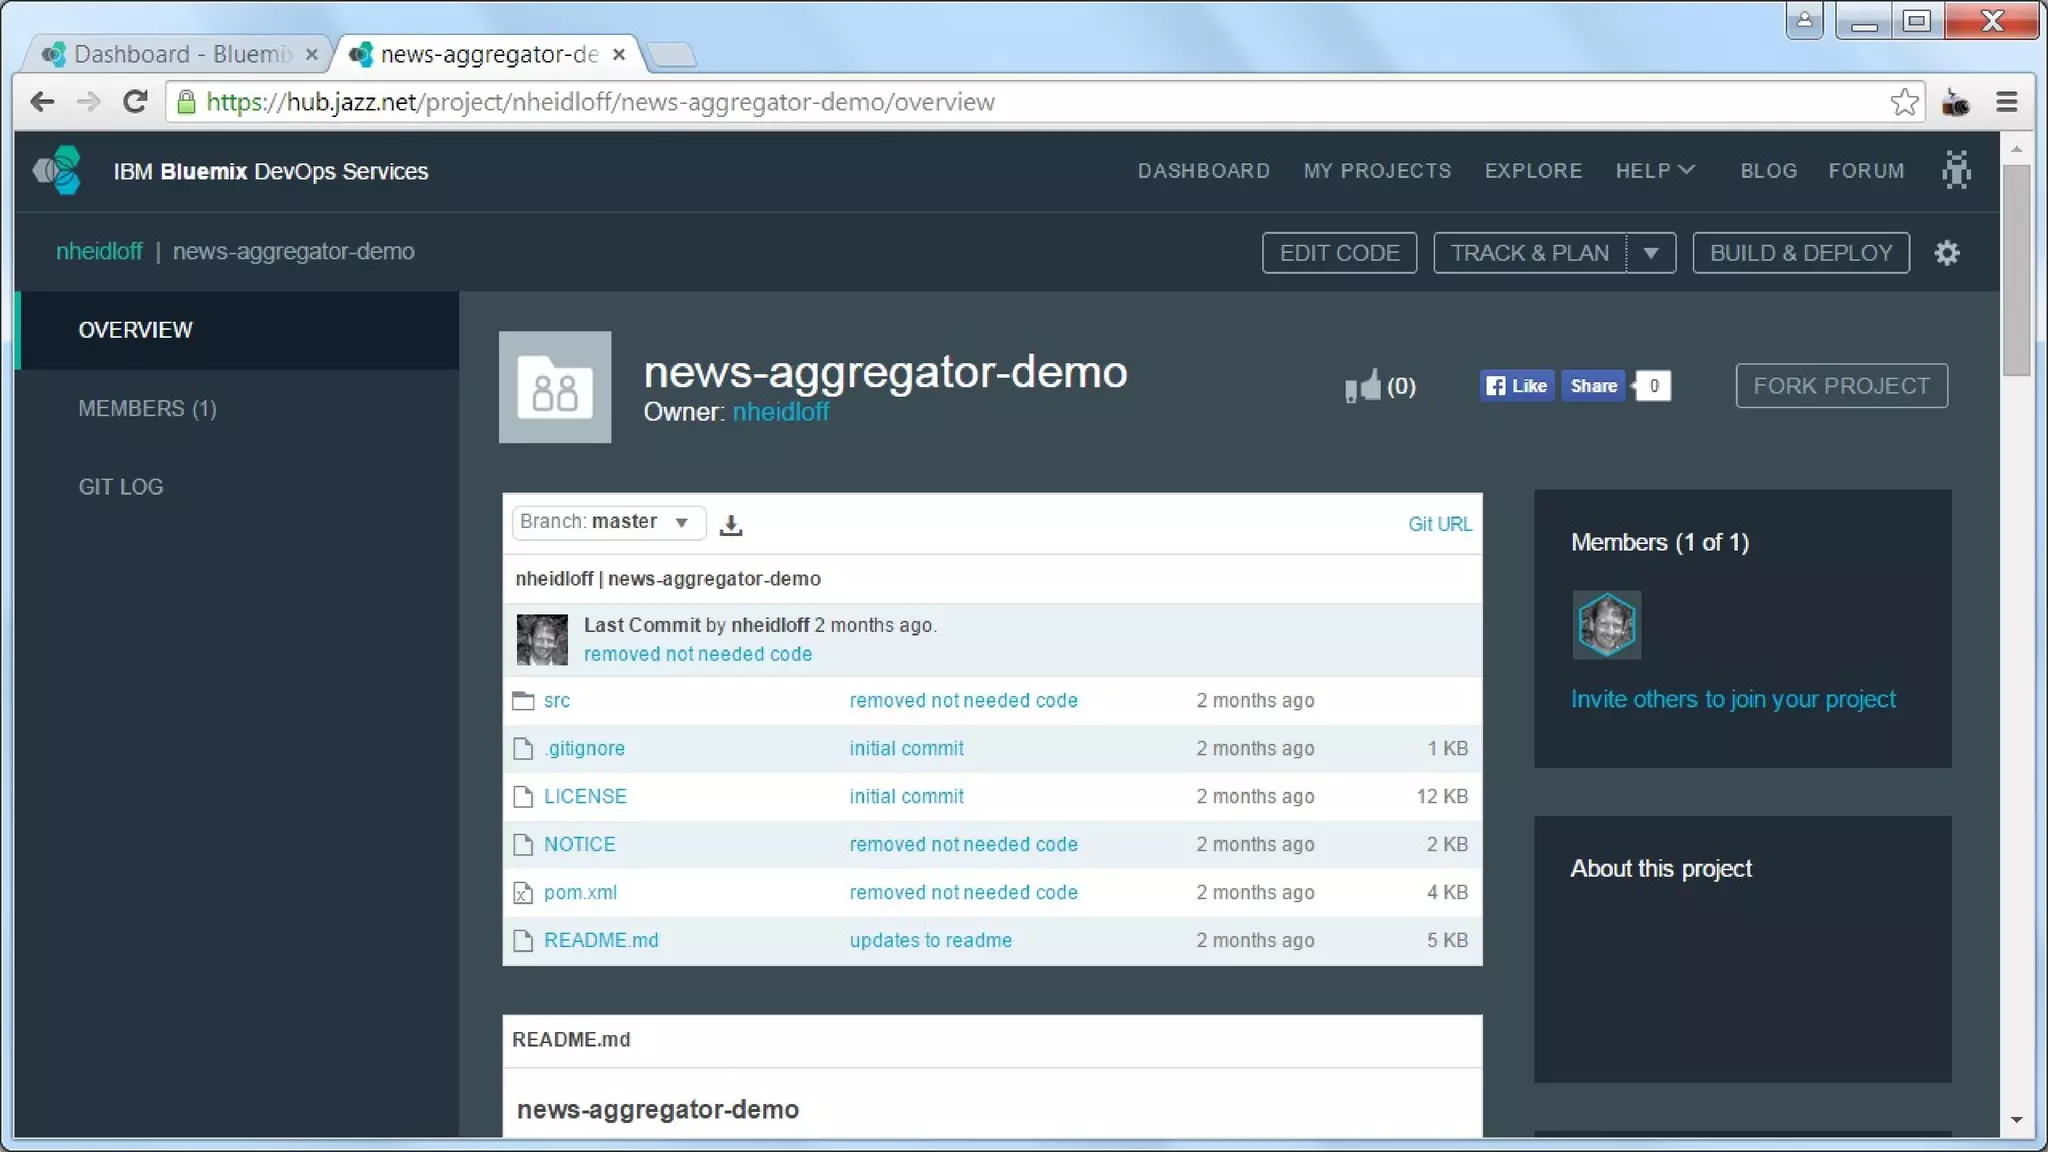Expand the Help menu

click(1655, 171)
